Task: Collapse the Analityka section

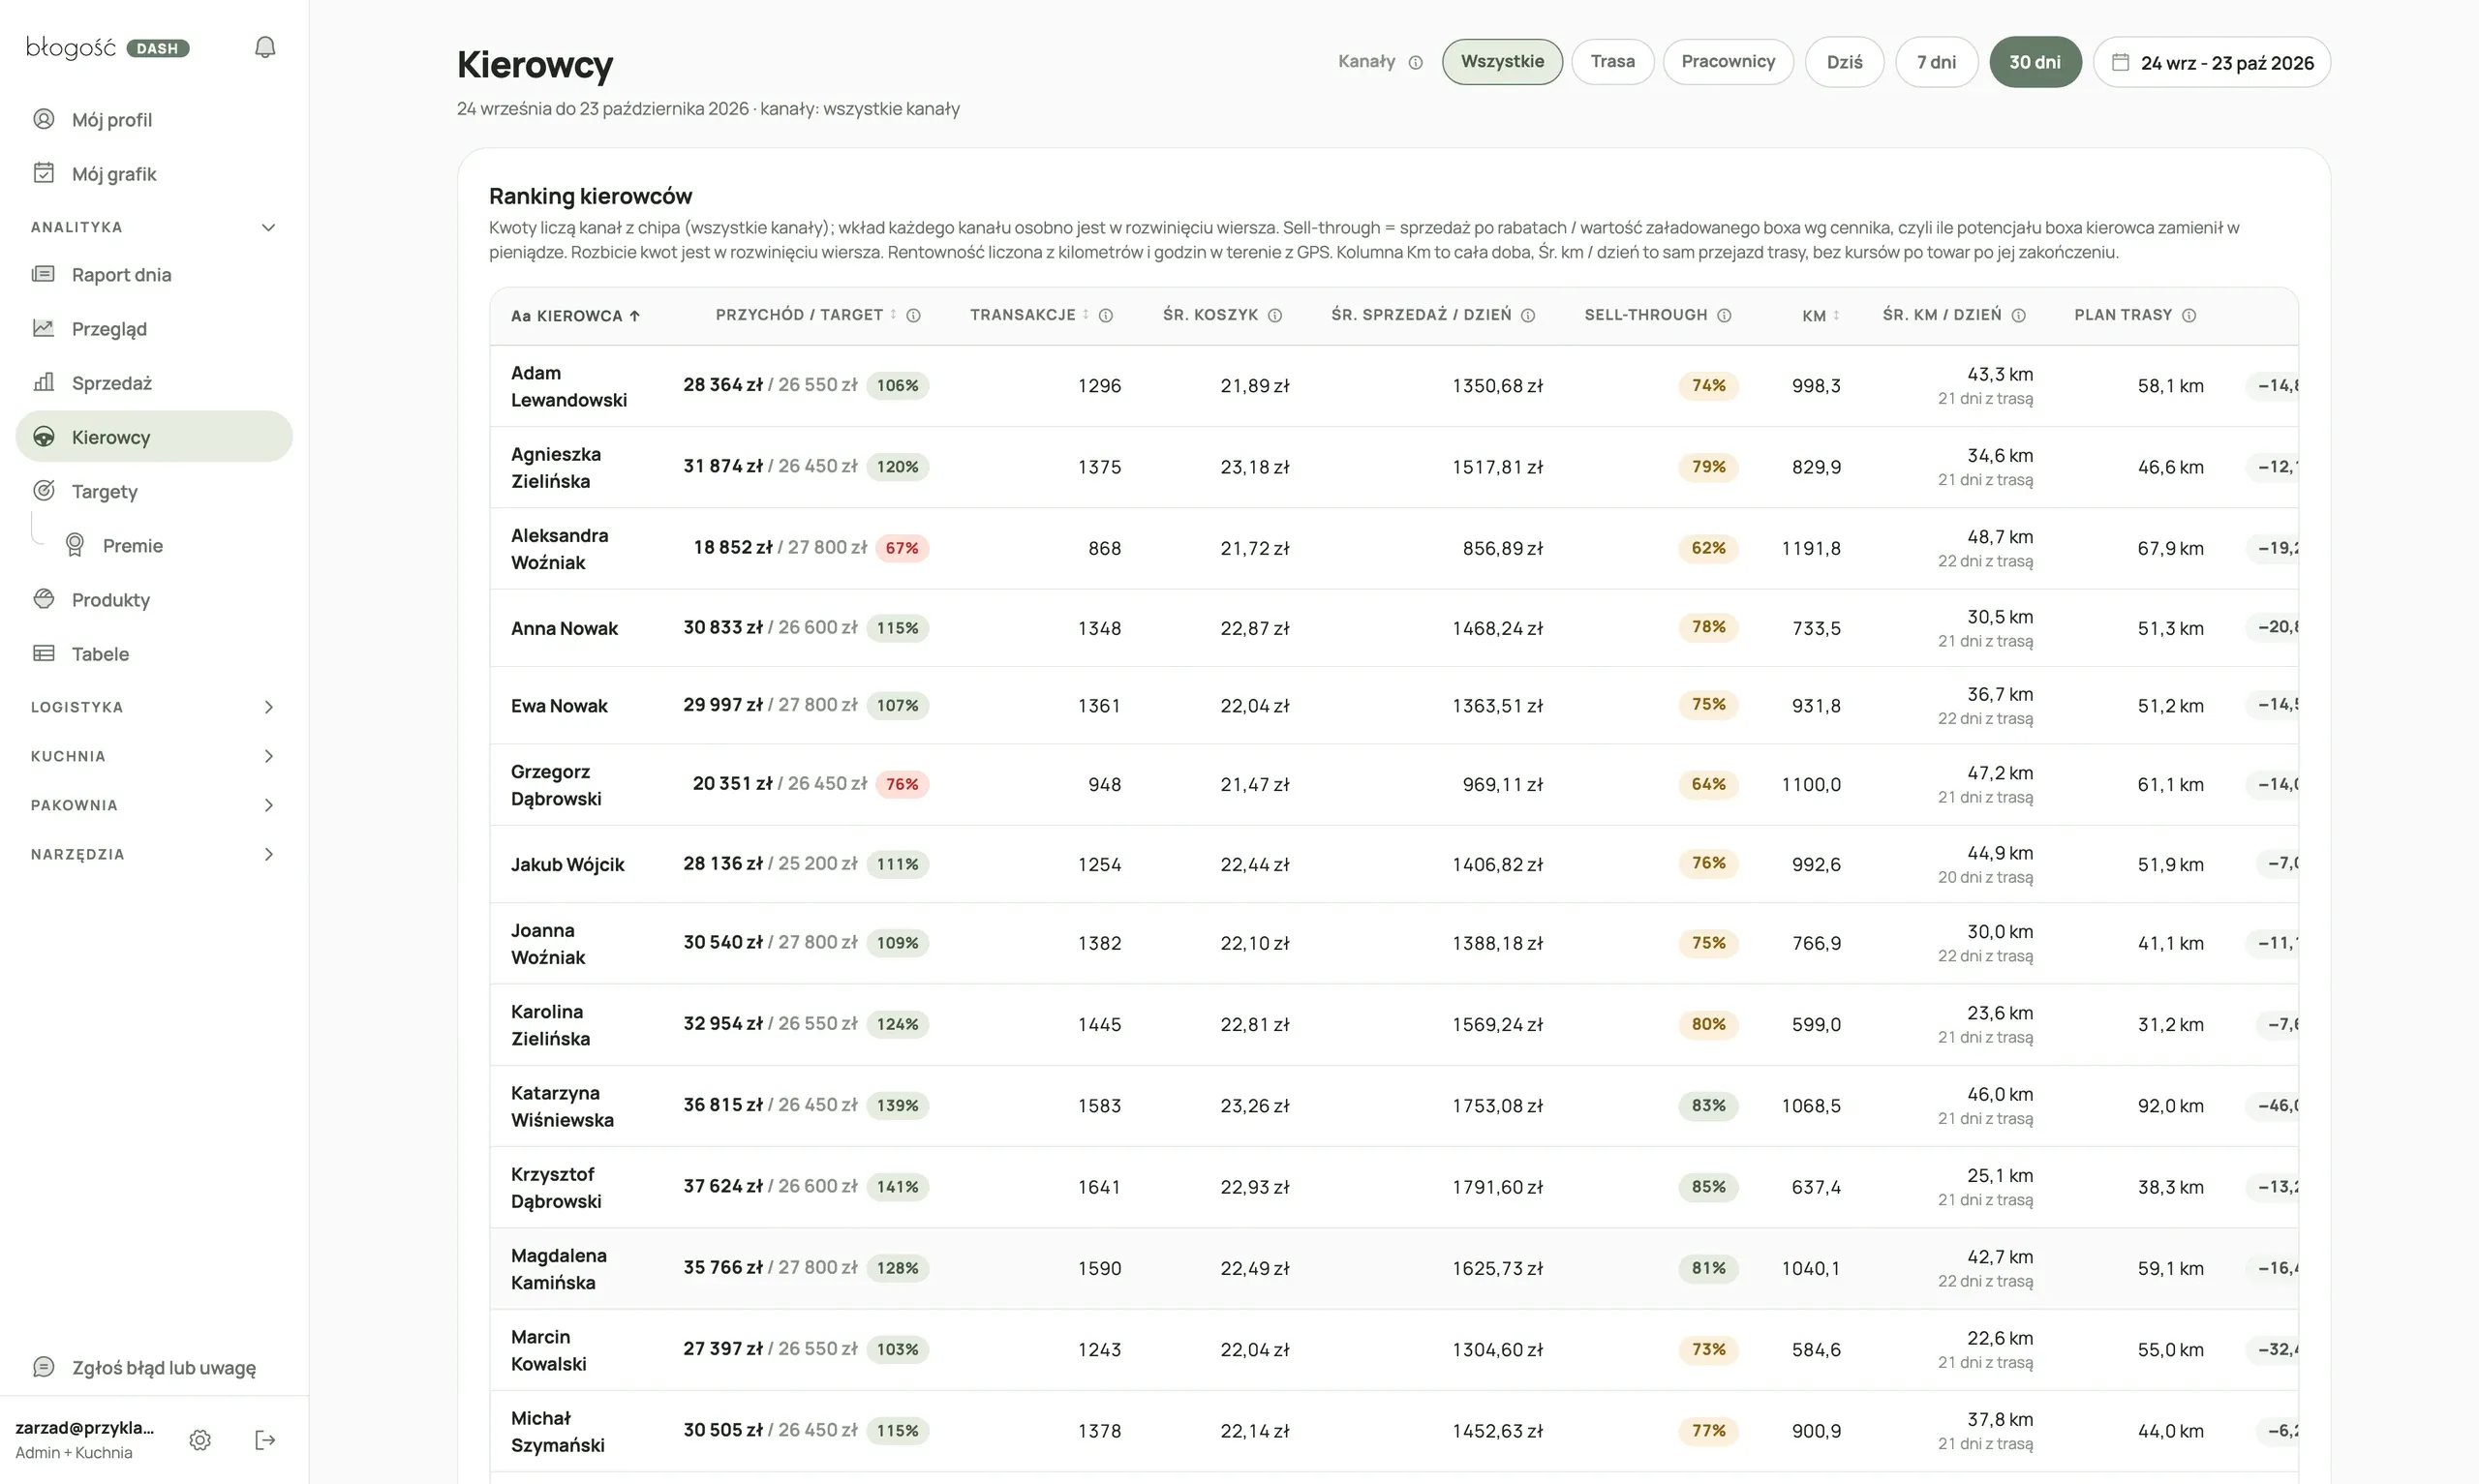Action: point(154,227)
